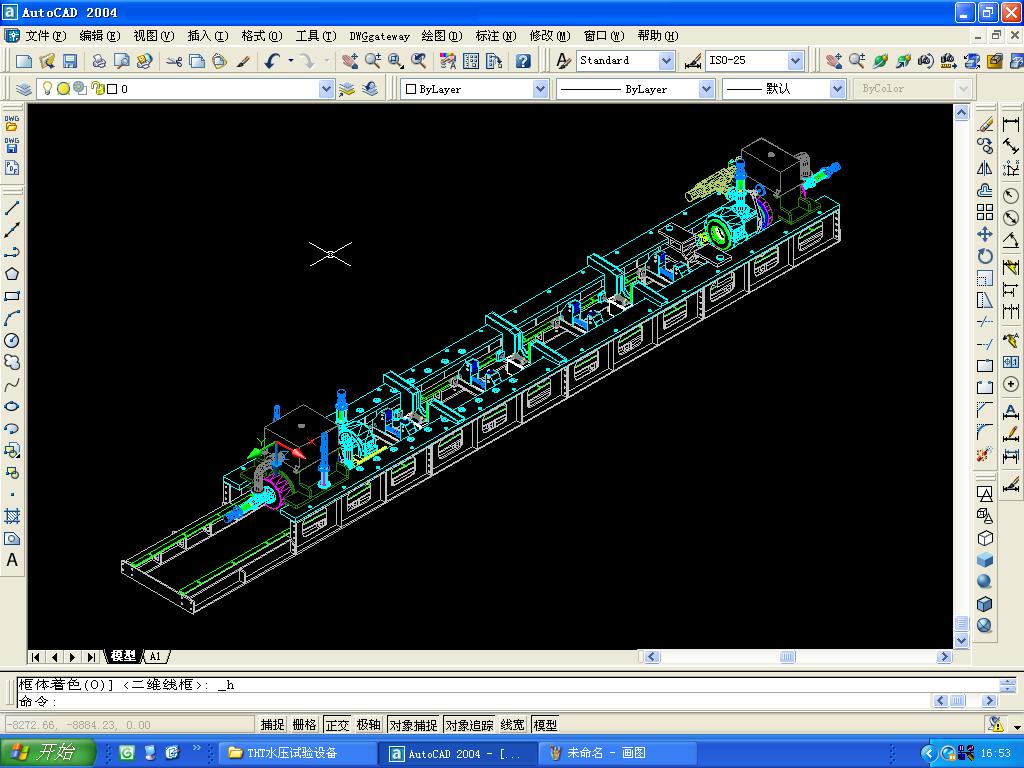Select the Array modify tool
The image size is (1024, 768).
(985, 212)
